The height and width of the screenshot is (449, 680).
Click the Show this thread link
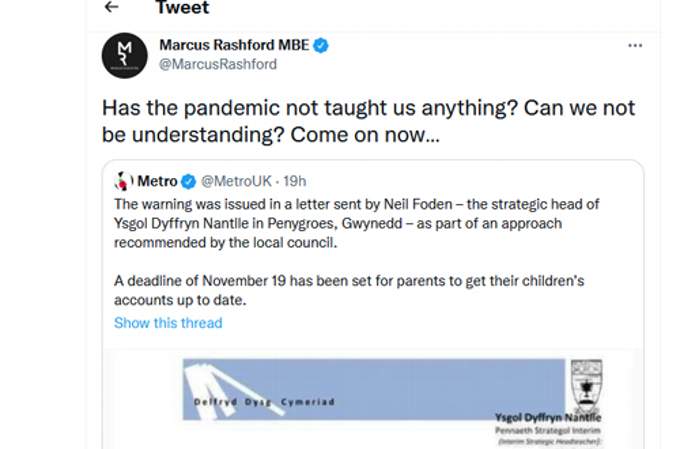(x=168, y=323)
